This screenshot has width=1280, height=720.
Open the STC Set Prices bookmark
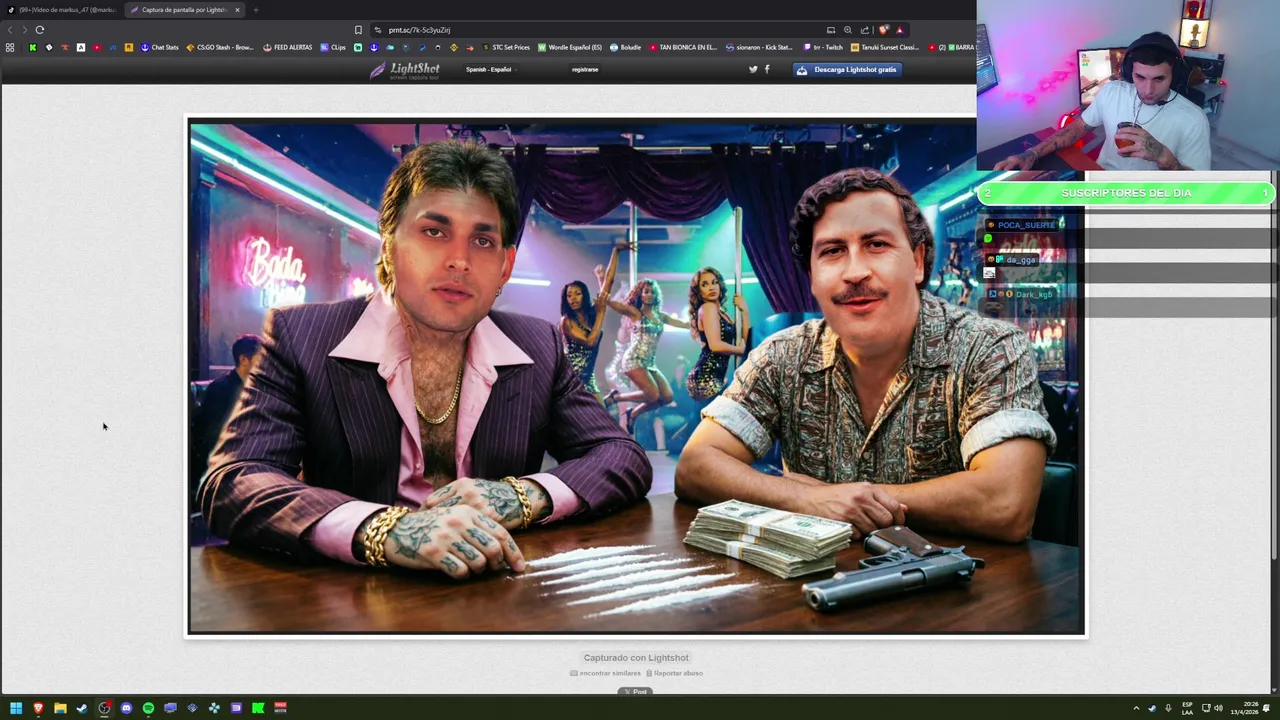tap(506, 47)
